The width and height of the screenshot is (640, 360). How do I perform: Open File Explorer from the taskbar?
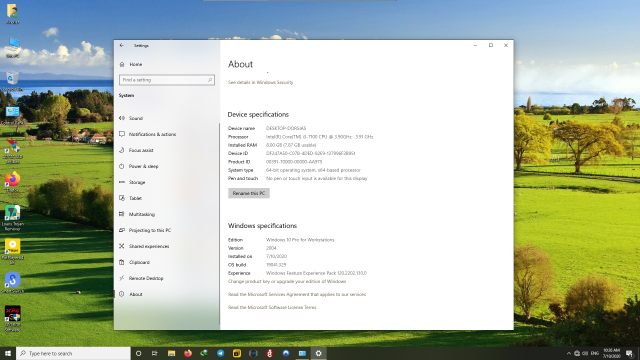click(171, 353)
